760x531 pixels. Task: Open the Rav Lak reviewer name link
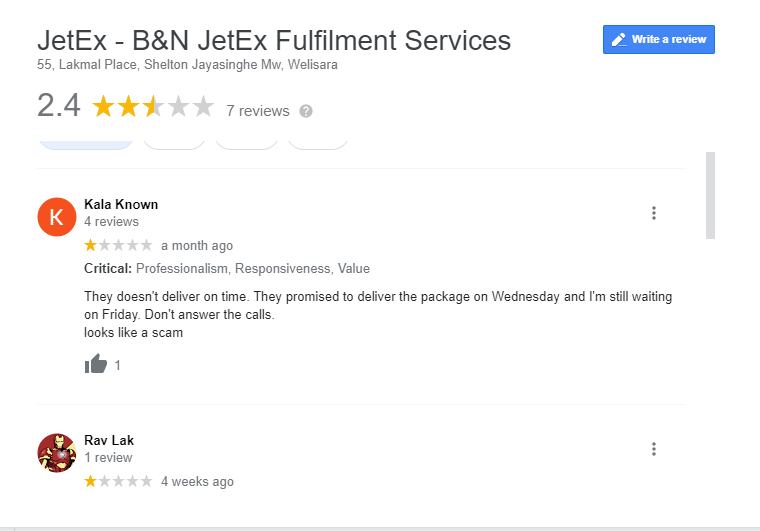pyautogui.click(x=109, y=440)
